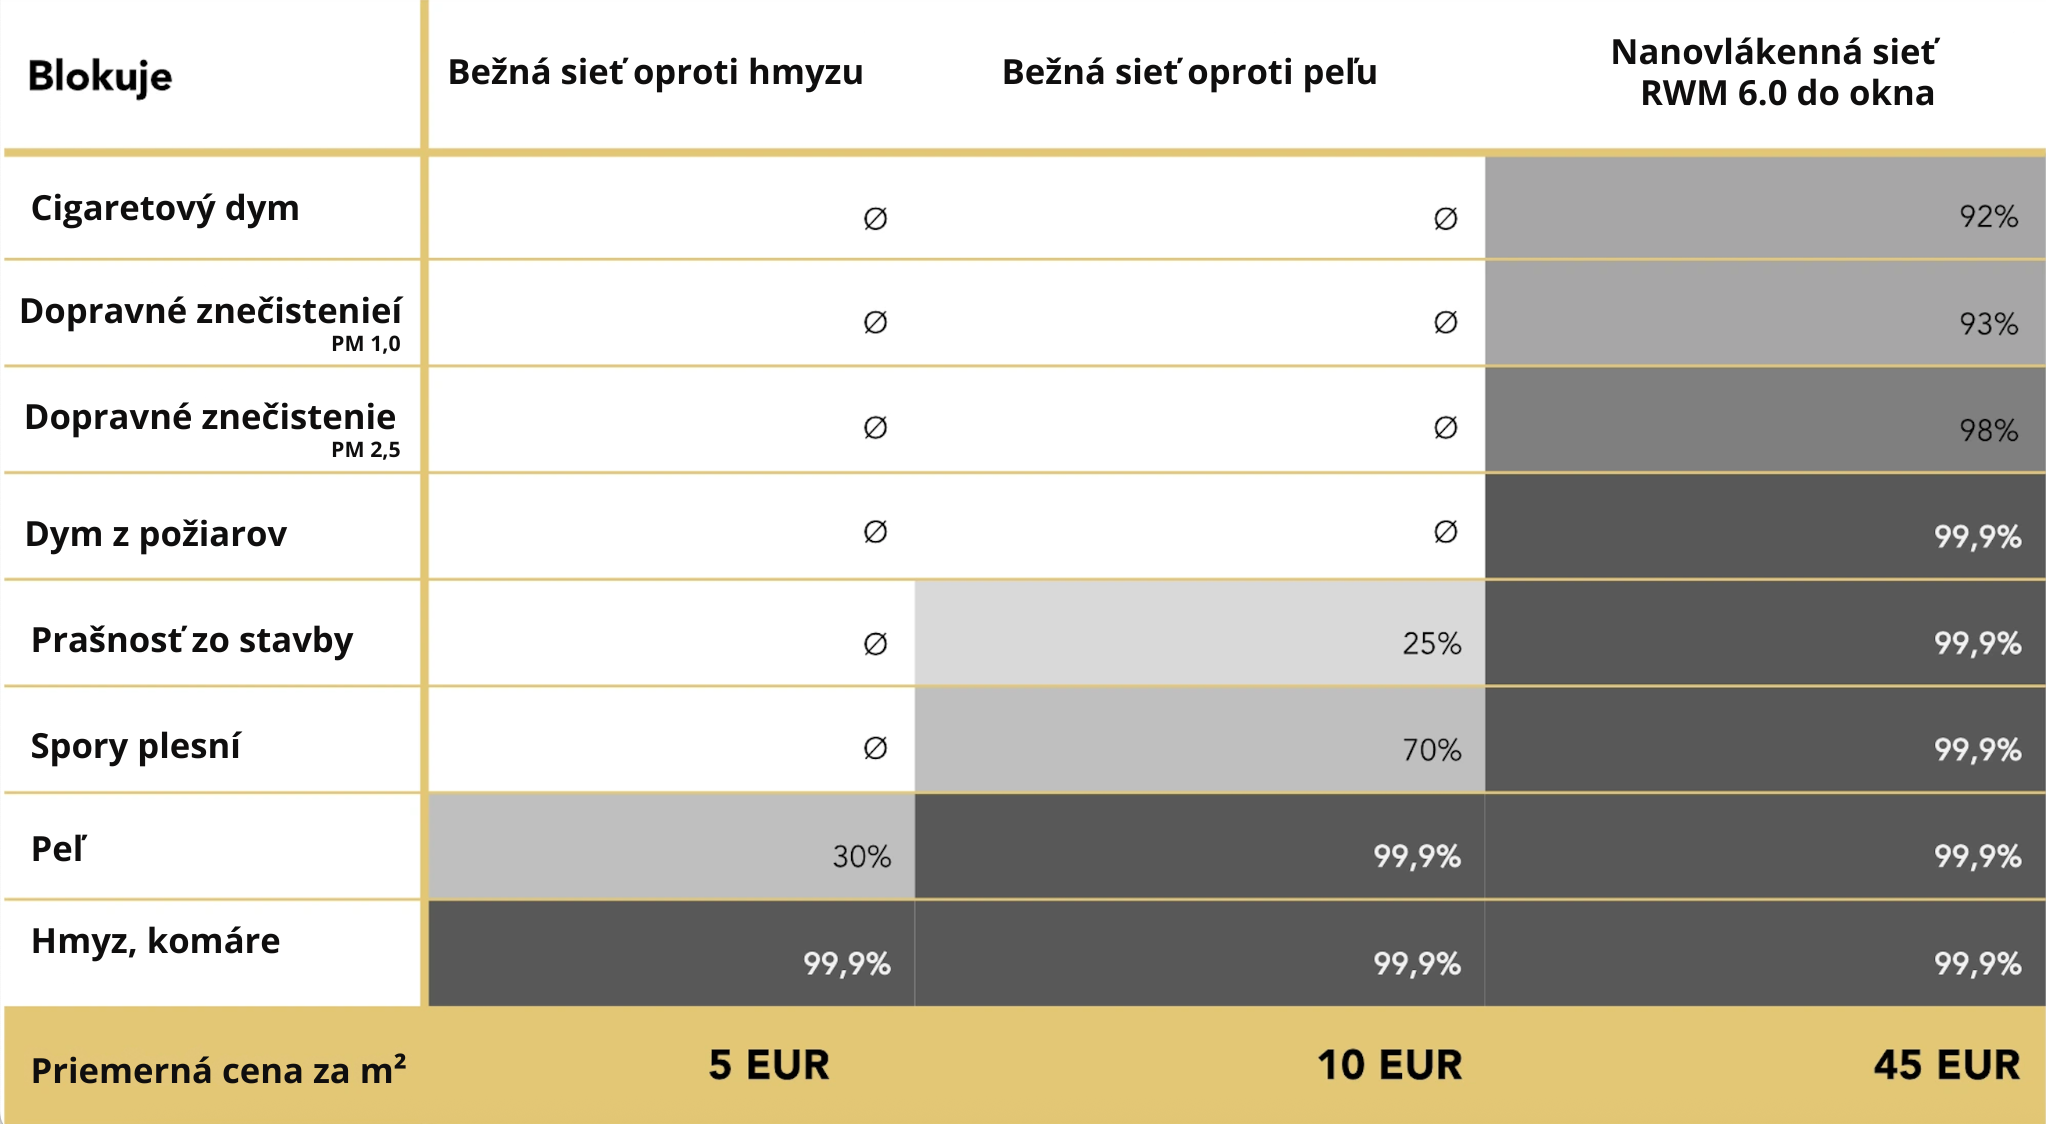Click the Cigaretový dym row label
Viewport: 2048px width, 1124px height.
click(165, 208)
